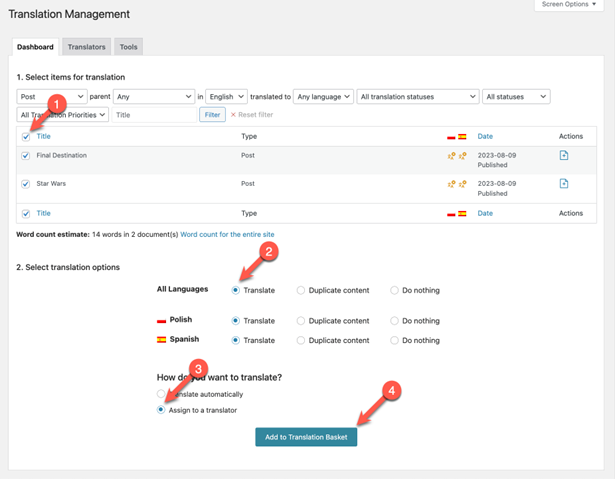Open the parent Any dropdown
Screen dimensions: 615x479
(154, 97)
